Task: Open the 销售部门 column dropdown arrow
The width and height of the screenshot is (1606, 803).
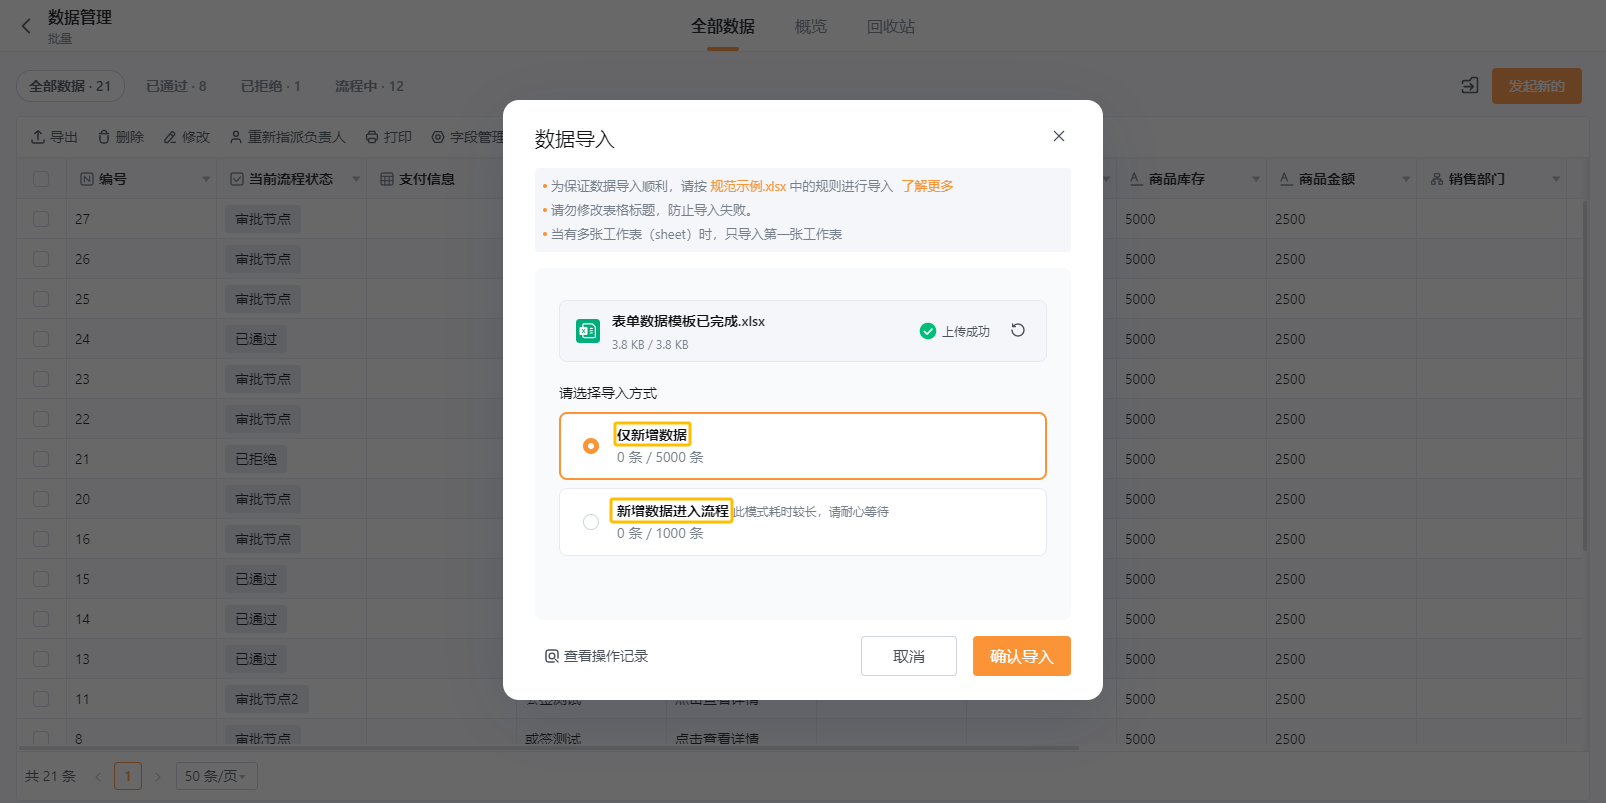Action: (1556, 180)
